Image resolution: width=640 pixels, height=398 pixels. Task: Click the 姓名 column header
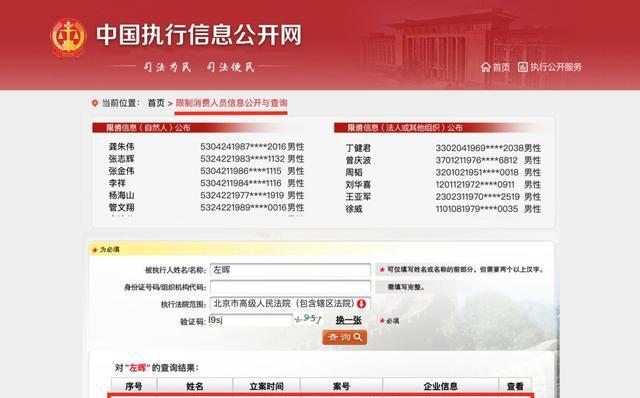coord(195,386)
